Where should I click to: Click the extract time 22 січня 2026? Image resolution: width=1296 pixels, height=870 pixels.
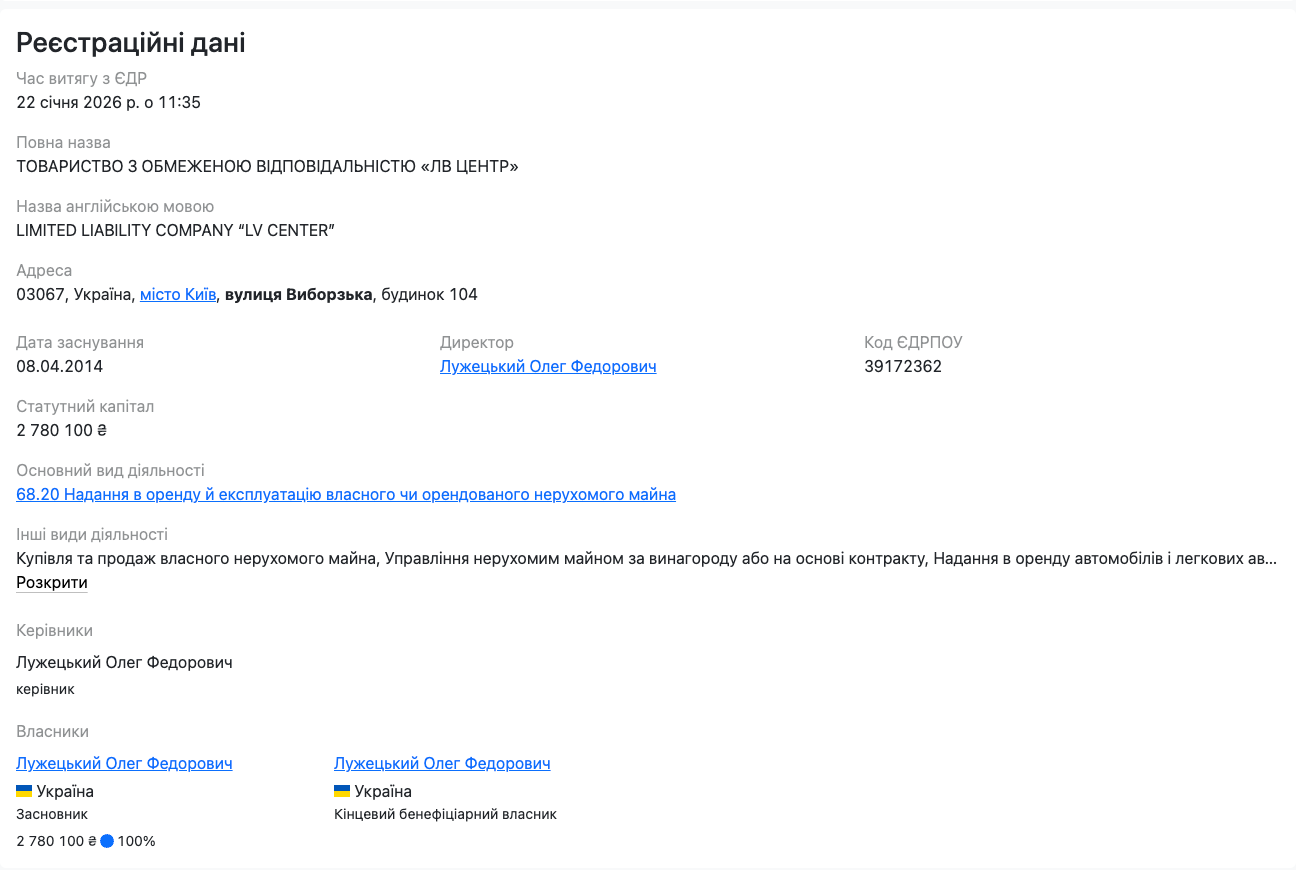(x=108, y=103)
